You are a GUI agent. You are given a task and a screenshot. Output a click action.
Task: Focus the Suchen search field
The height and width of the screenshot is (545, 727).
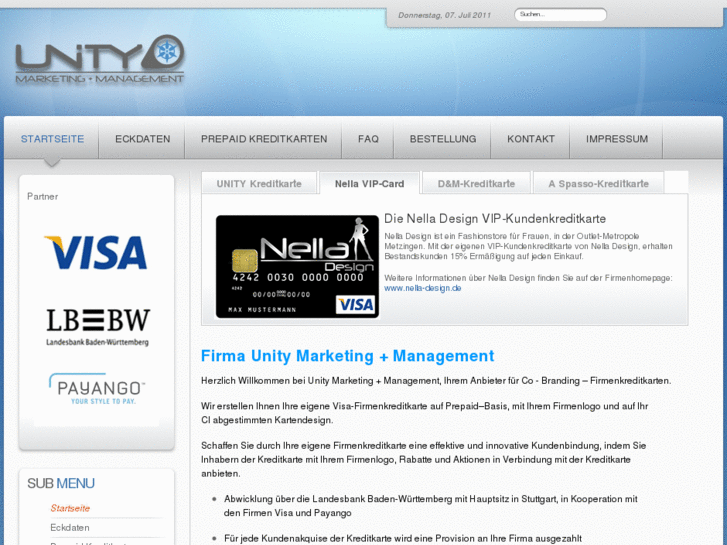(x=560, y=15)
